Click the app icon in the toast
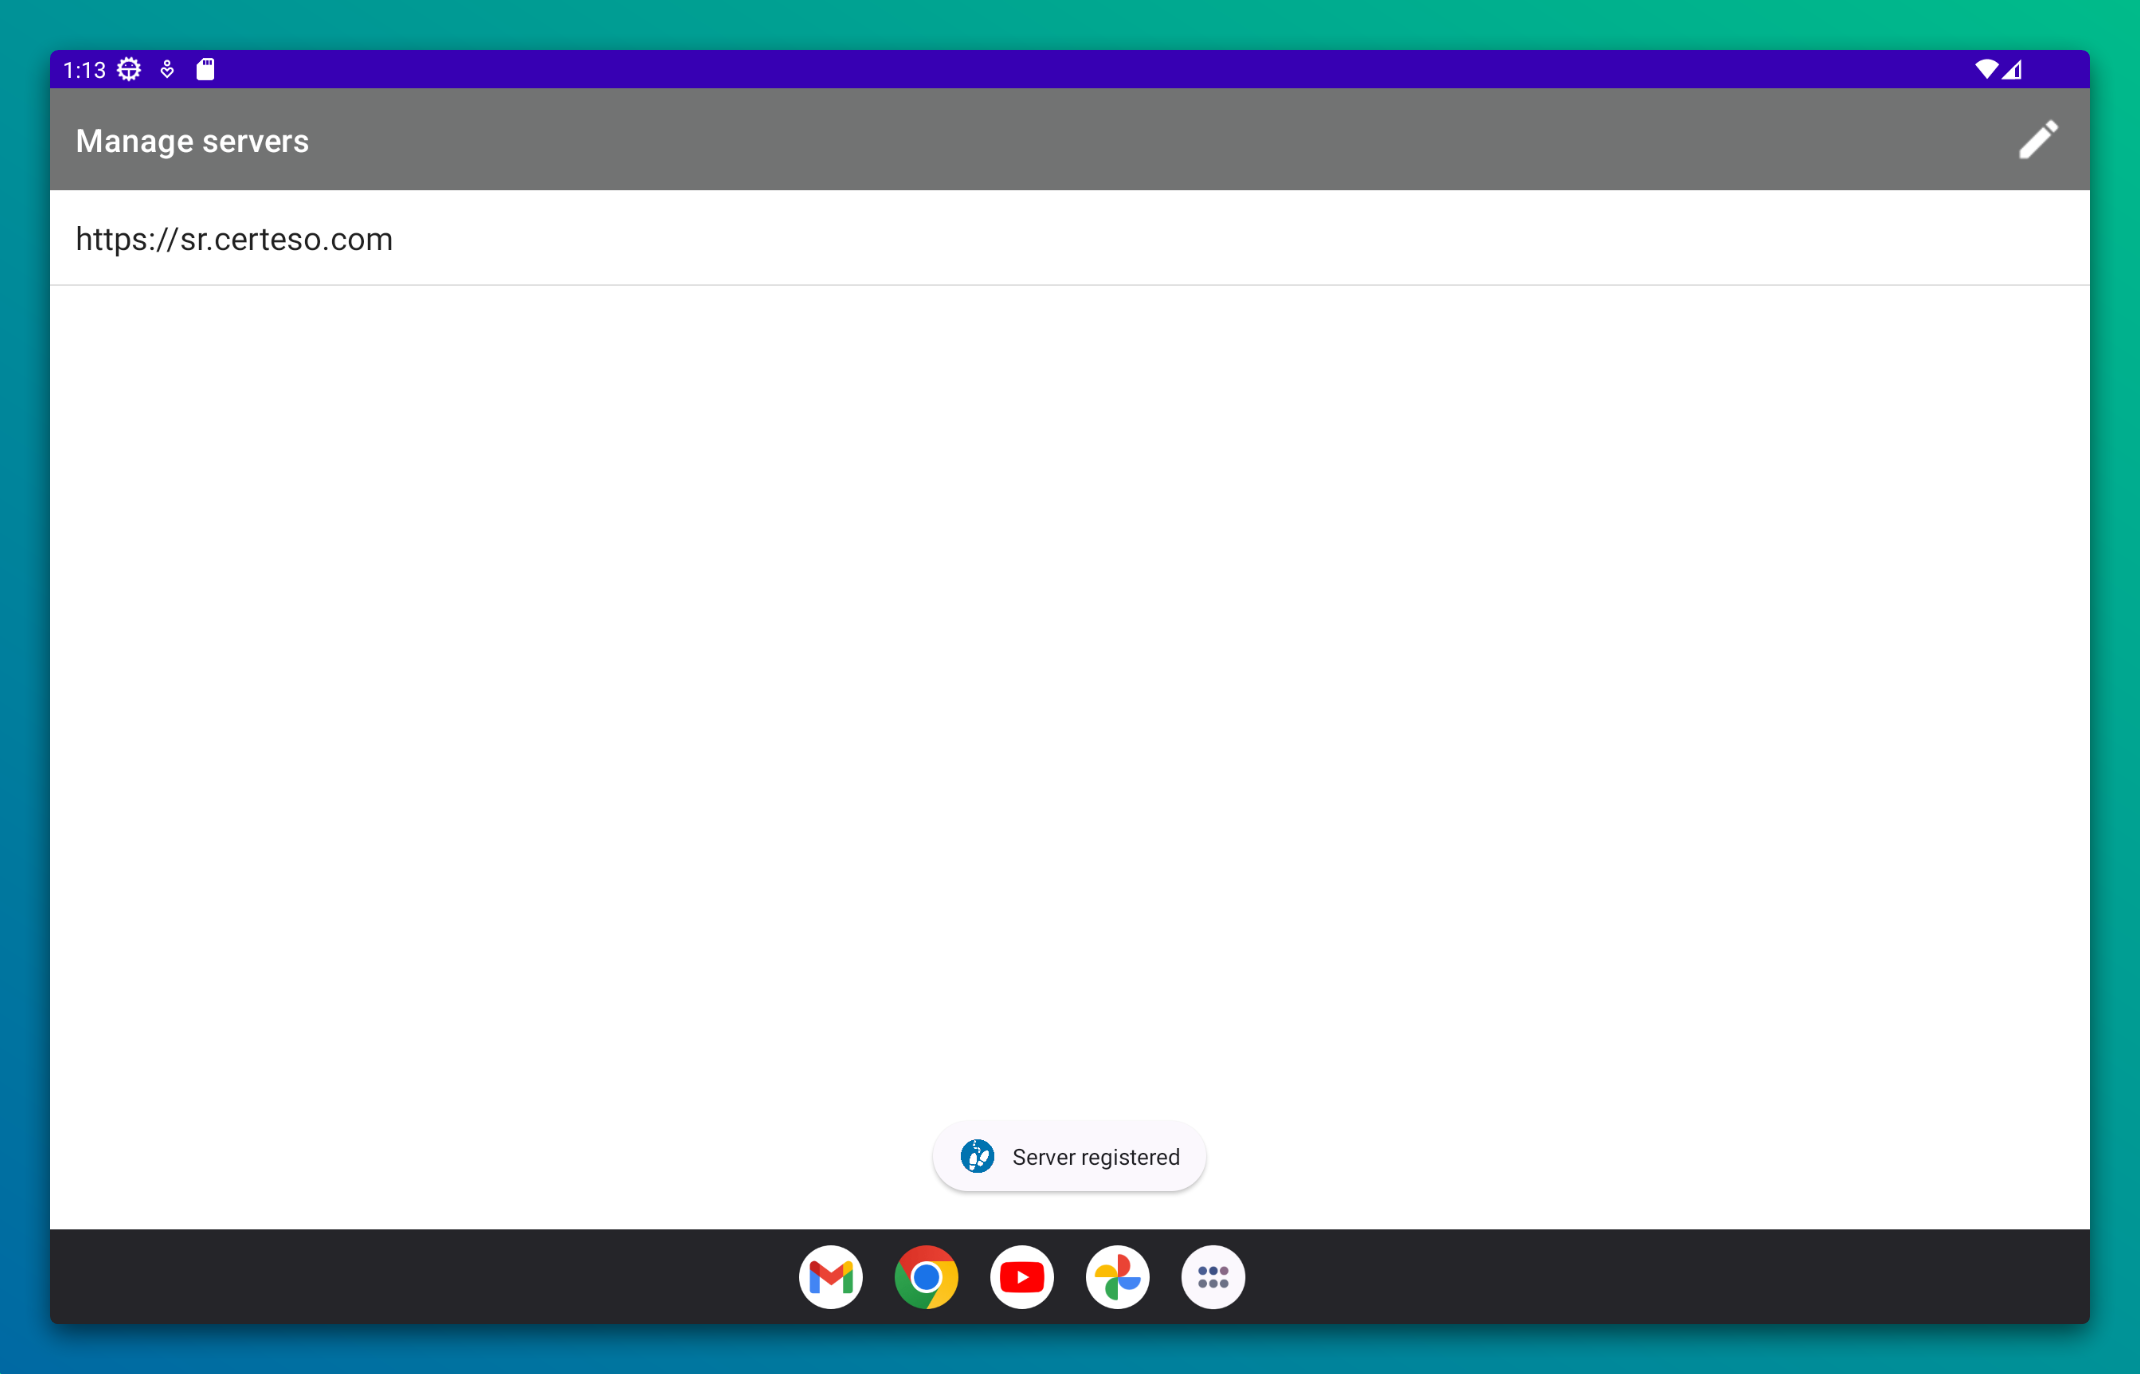2140x1374 pixels. [x=977, y=1156]
